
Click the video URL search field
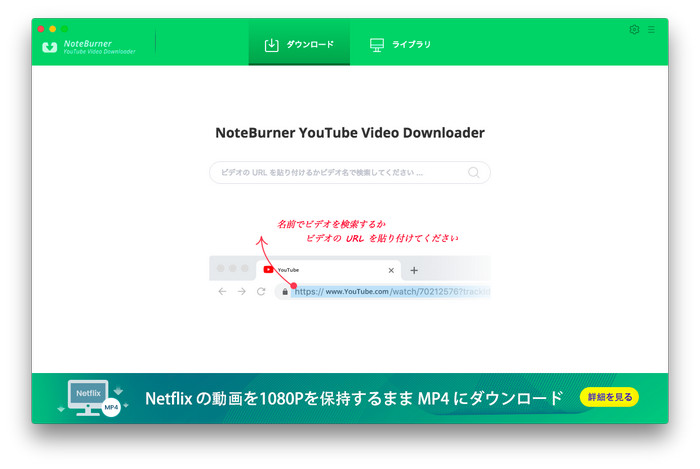350,172
